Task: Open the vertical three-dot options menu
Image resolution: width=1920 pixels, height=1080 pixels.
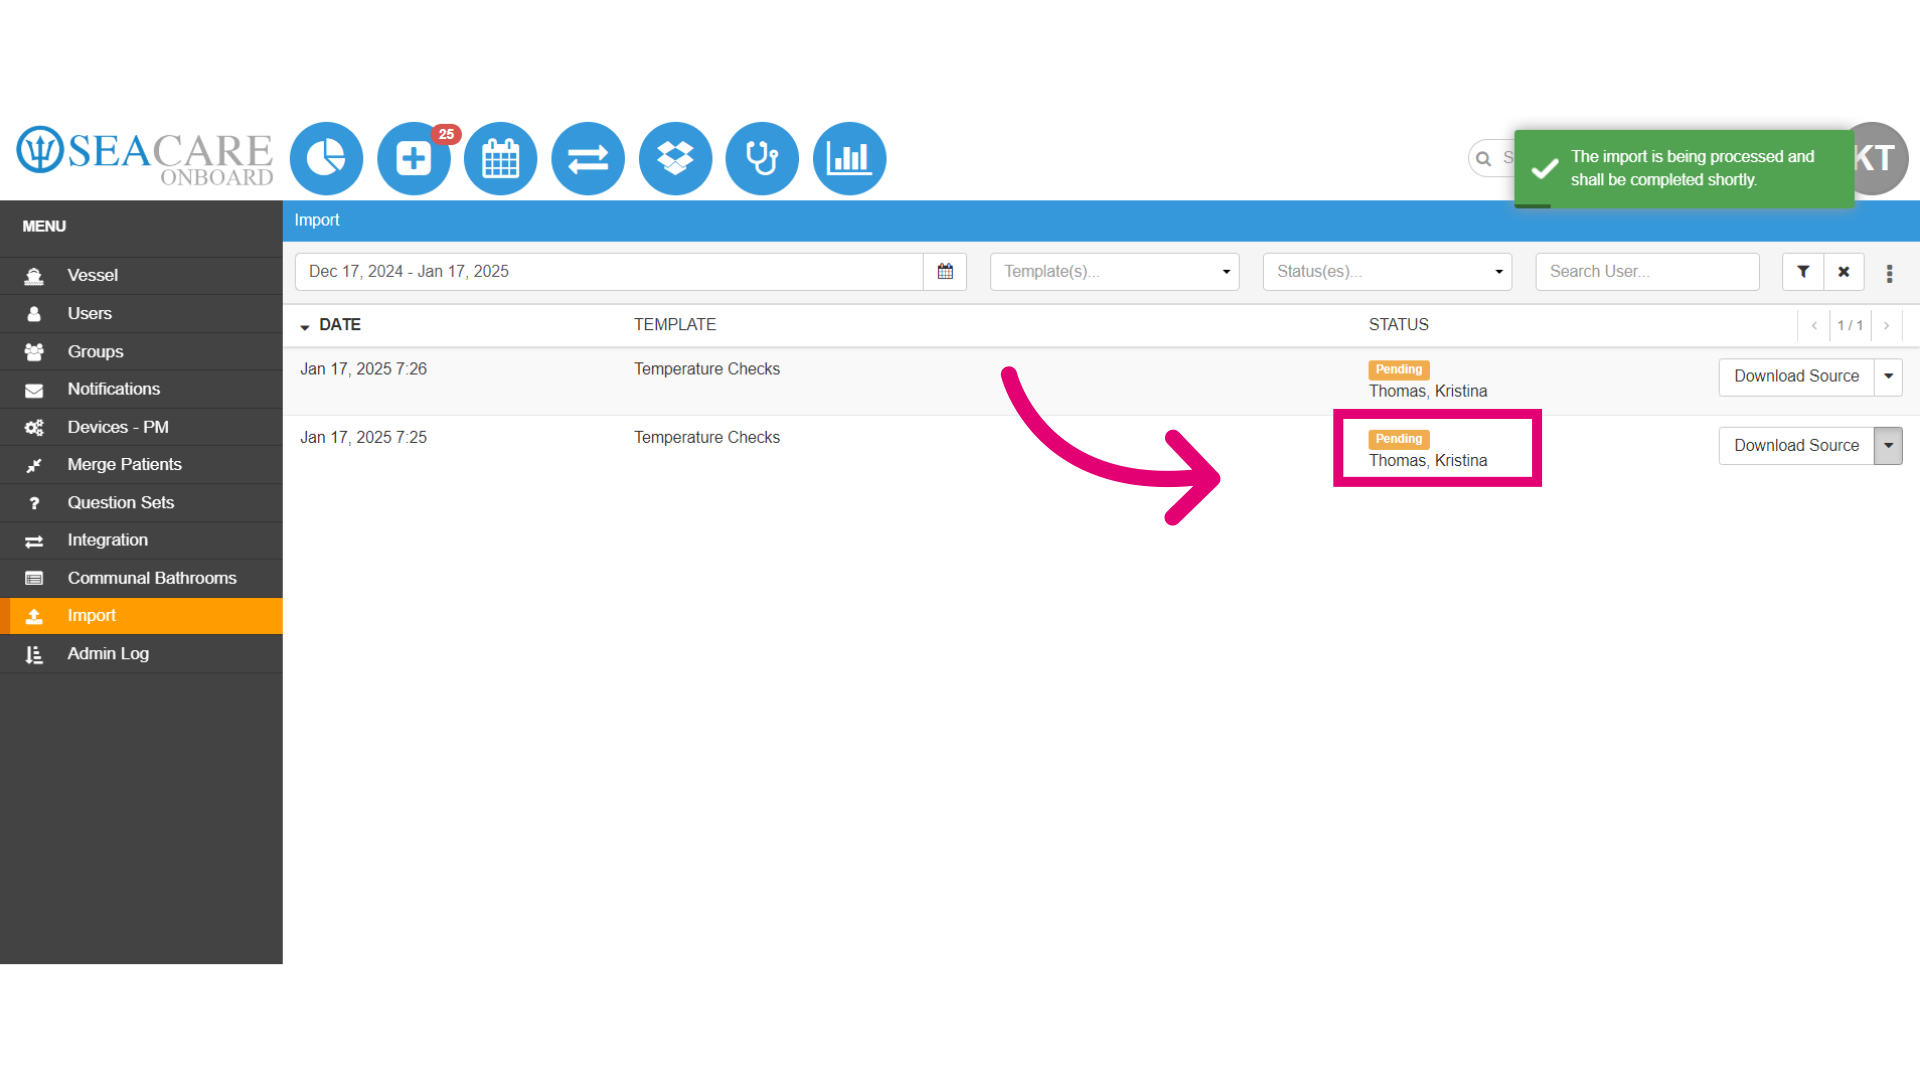Action: (1889, 273)
